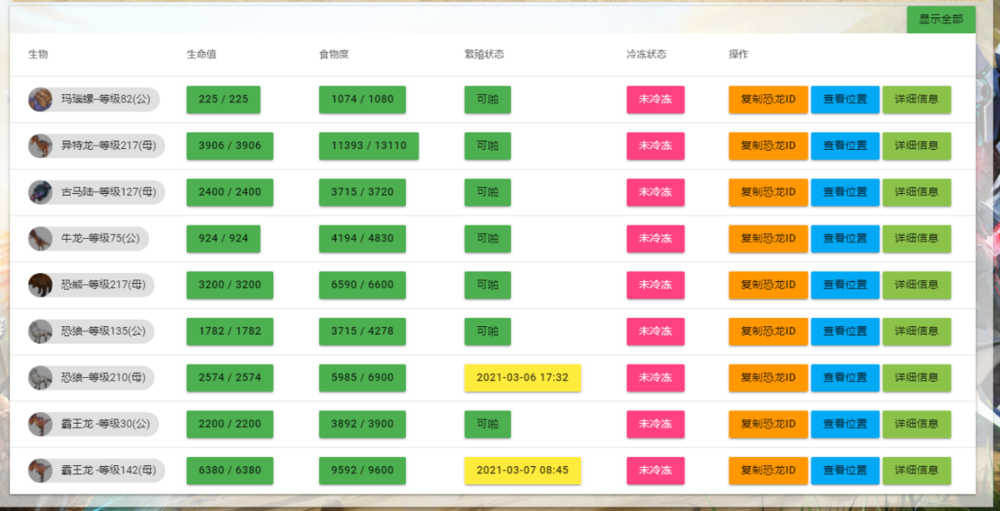1000x511 pixels.
Task: Click the 生命值 column header
Action: click(201, 54)
